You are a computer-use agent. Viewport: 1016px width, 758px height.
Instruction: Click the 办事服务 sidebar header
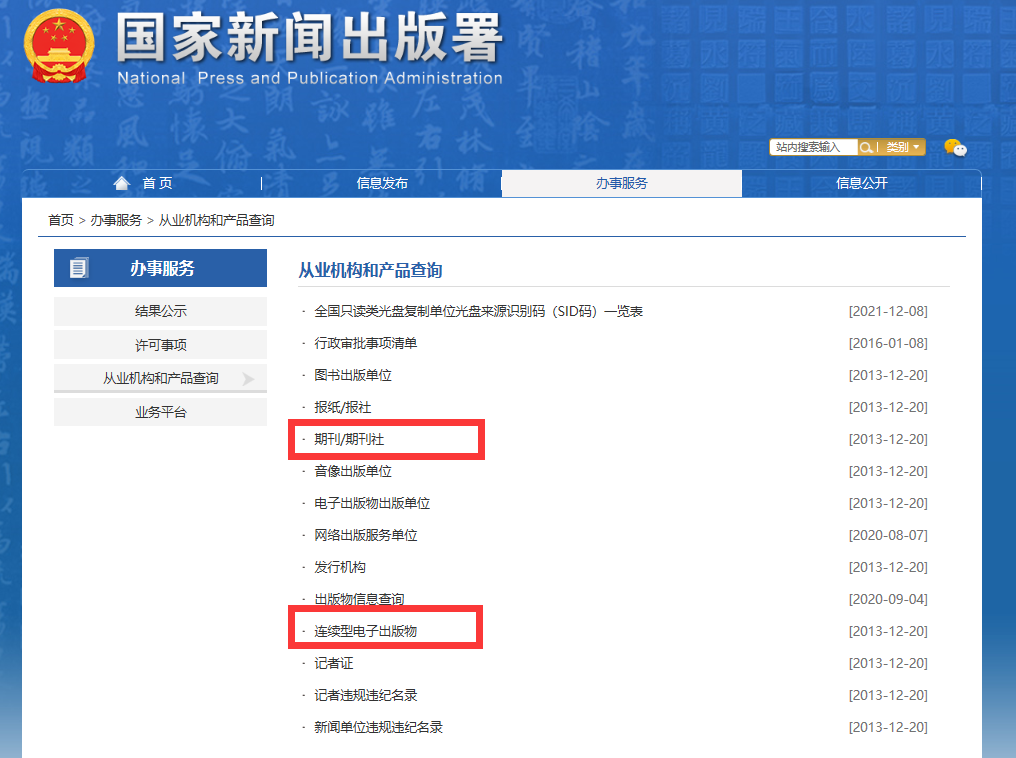pyautogui.click(x=161, y=268)
